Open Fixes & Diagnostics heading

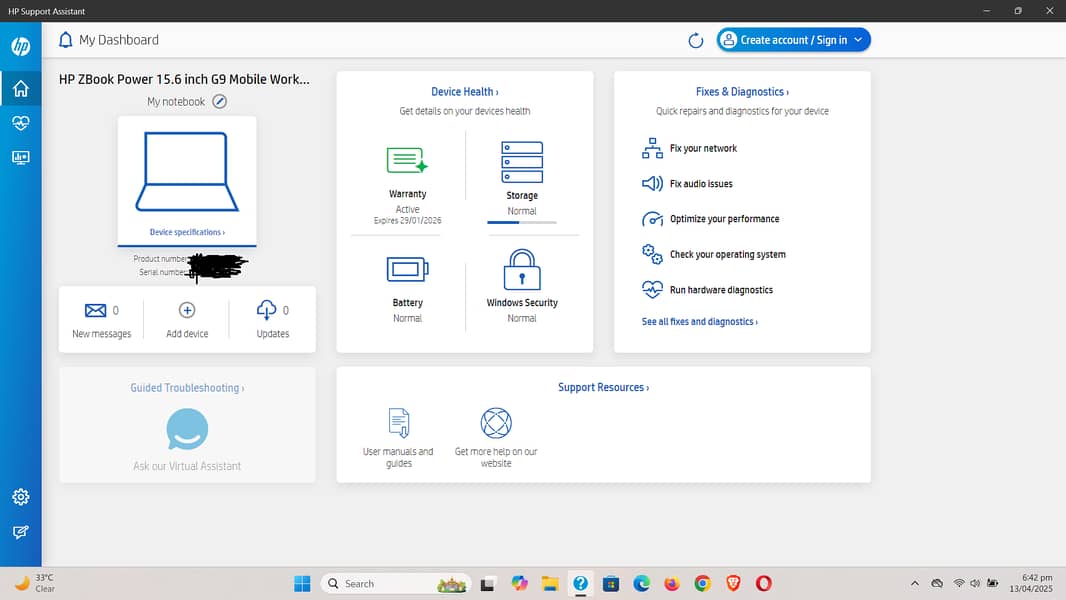[742, 92]
